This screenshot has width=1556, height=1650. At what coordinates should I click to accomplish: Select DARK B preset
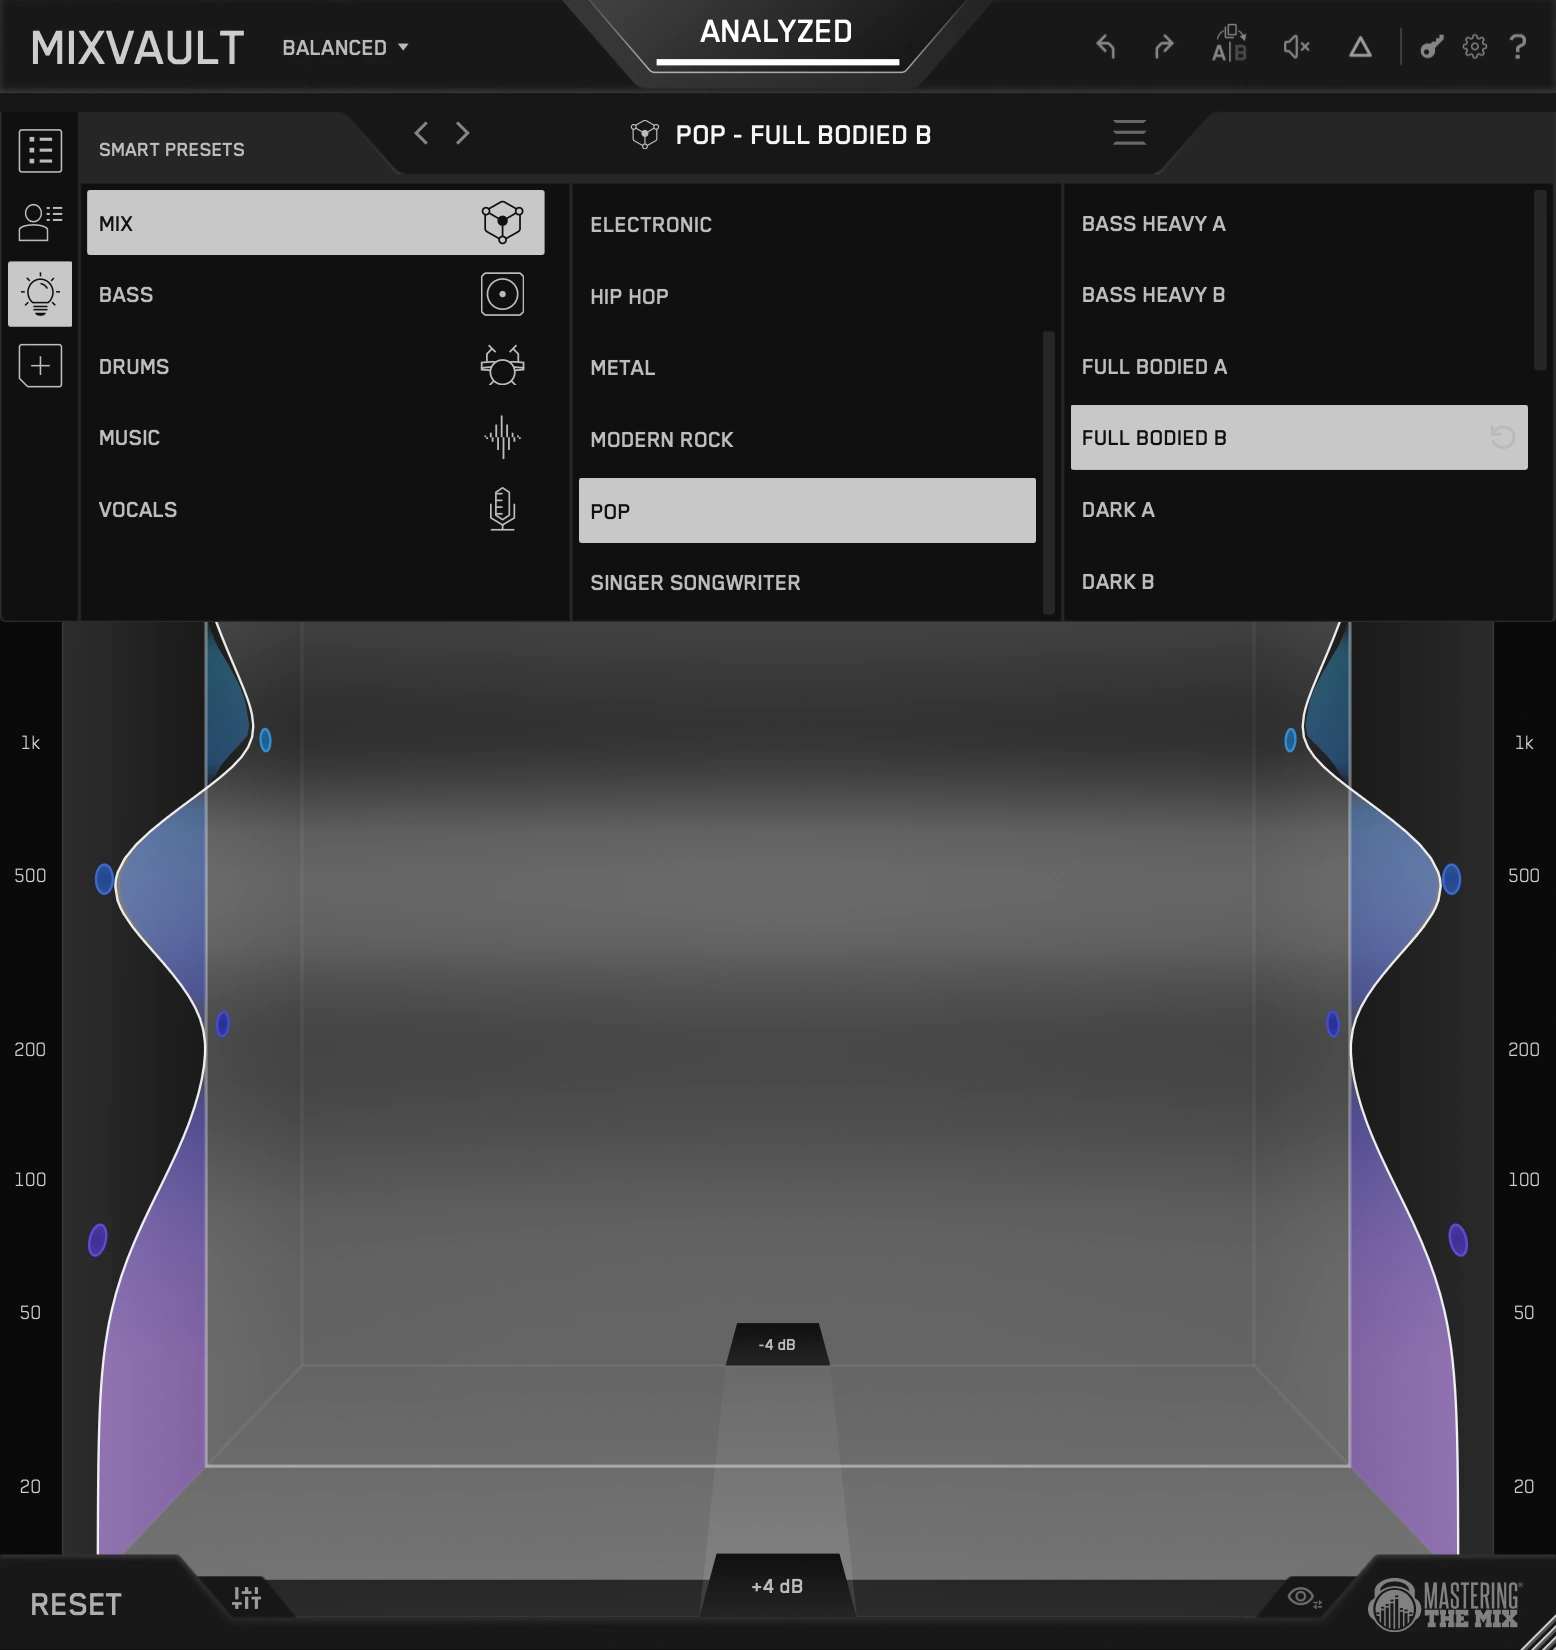click(1299, 582)
